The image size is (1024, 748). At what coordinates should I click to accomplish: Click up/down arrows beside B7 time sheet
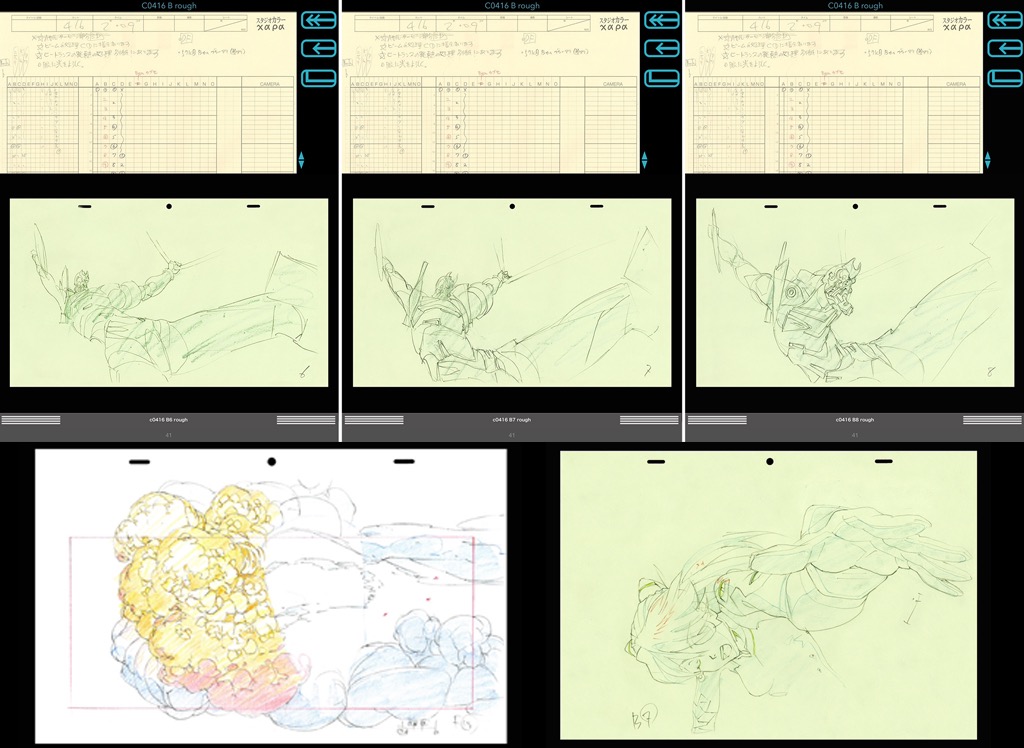[644, 160]
